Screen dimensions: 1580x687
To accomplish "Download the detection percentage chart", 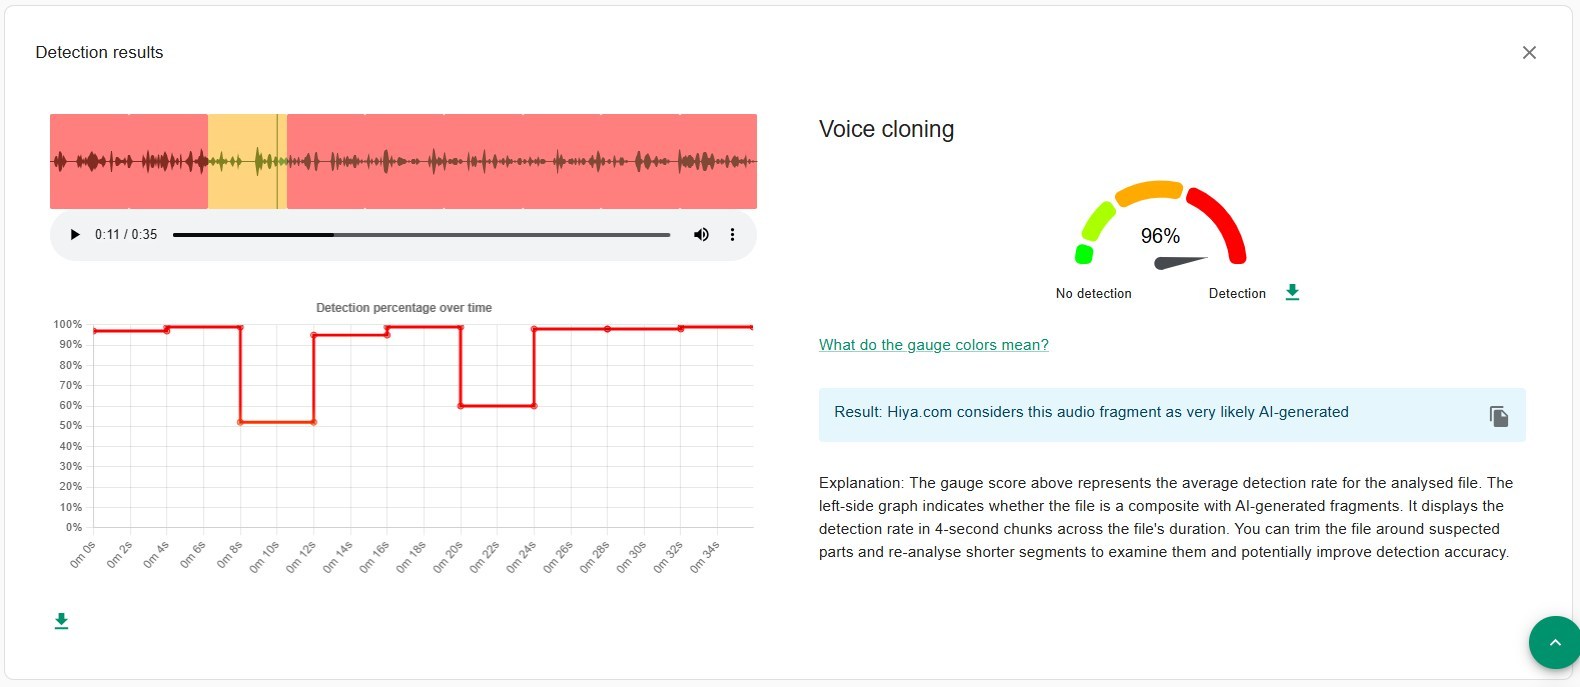I will 61,621.
